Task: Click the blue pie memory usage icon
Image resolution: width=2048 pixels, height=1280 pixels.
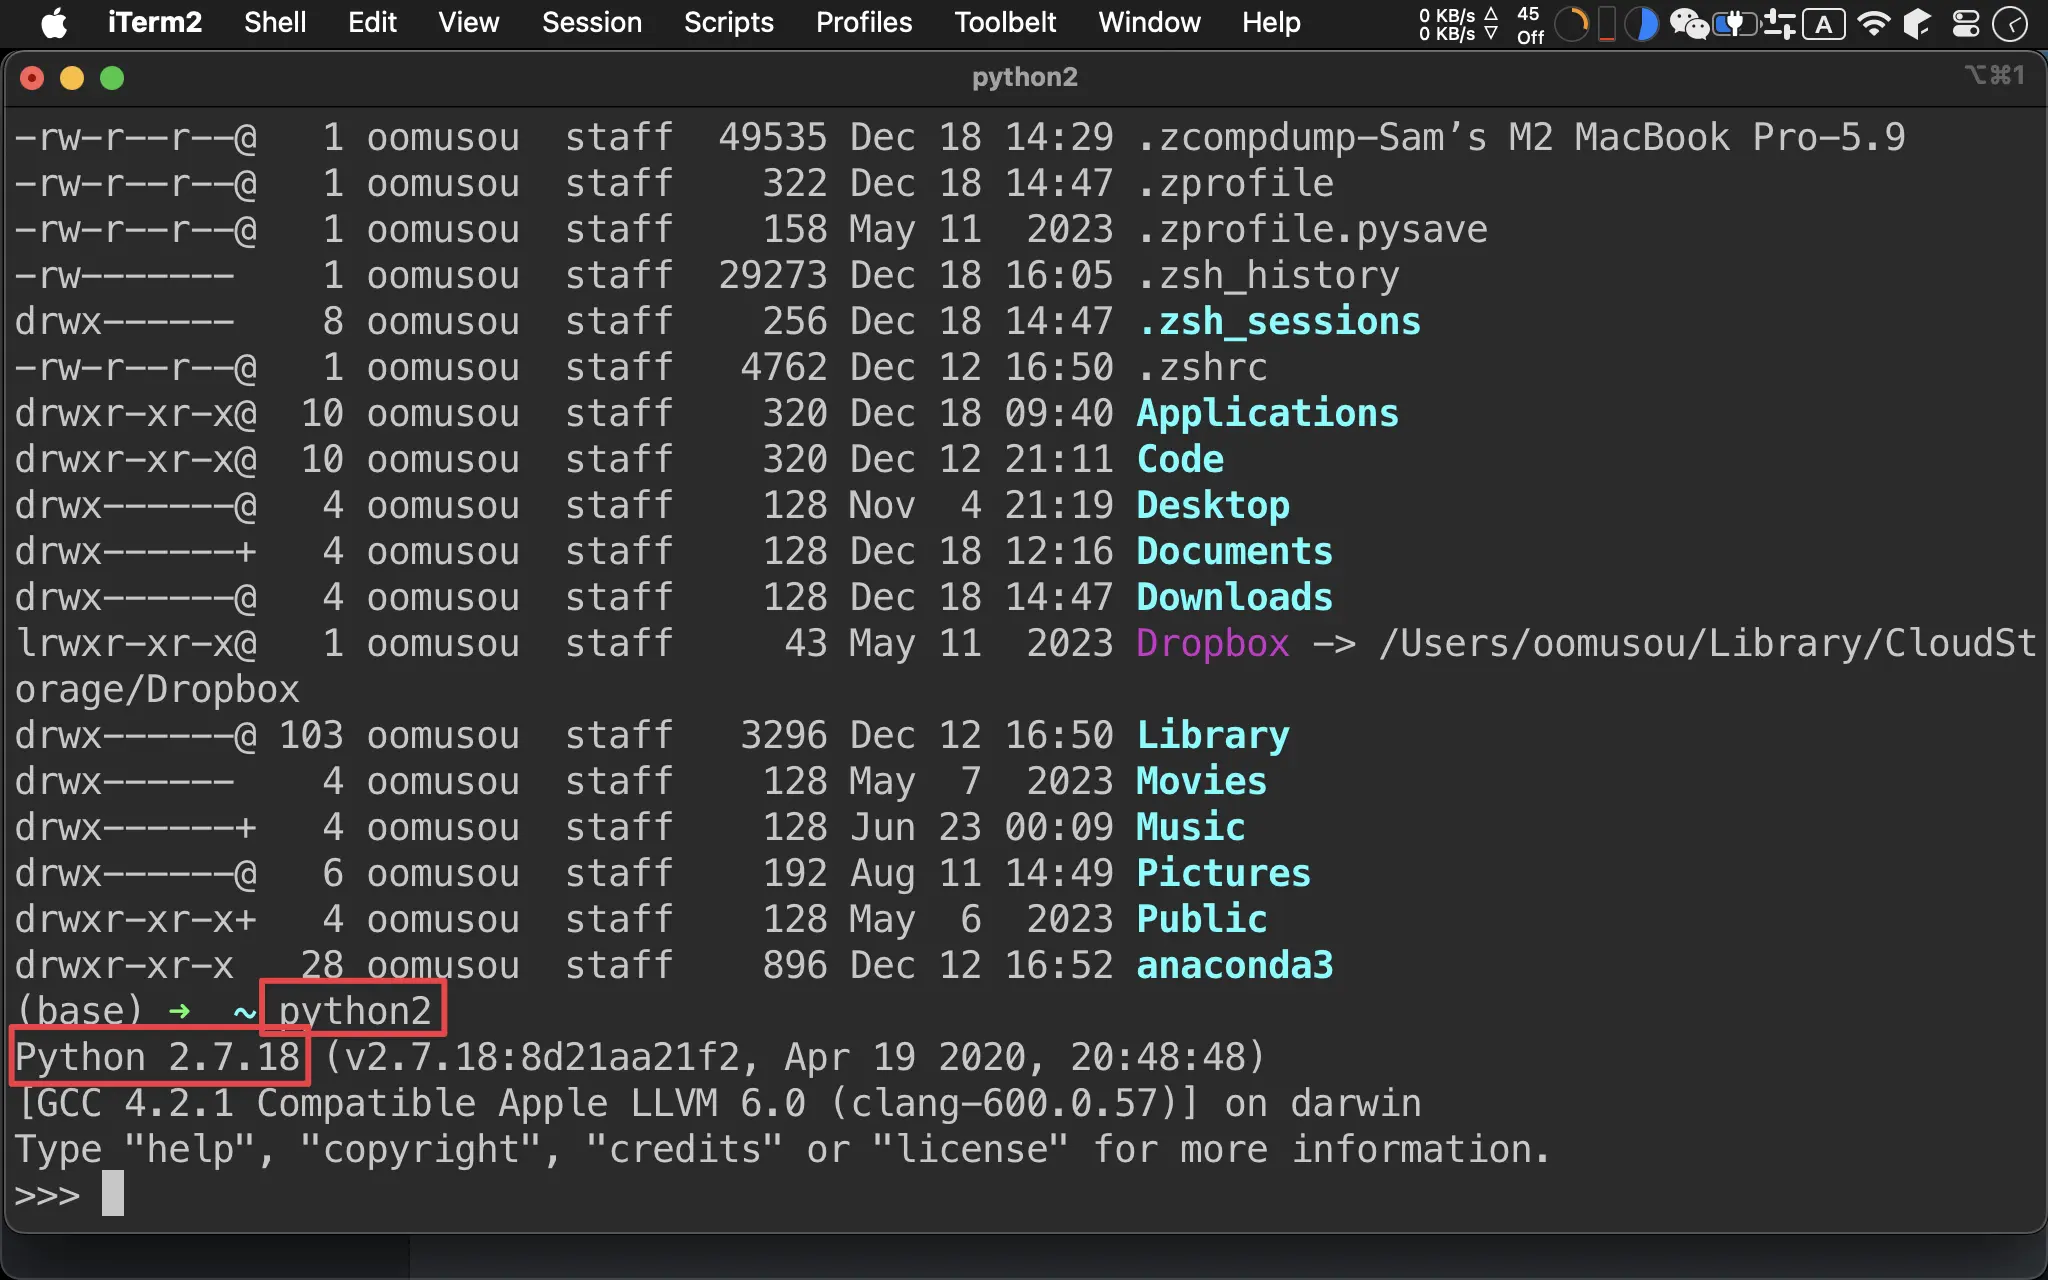Action: tap(1641, 24)
